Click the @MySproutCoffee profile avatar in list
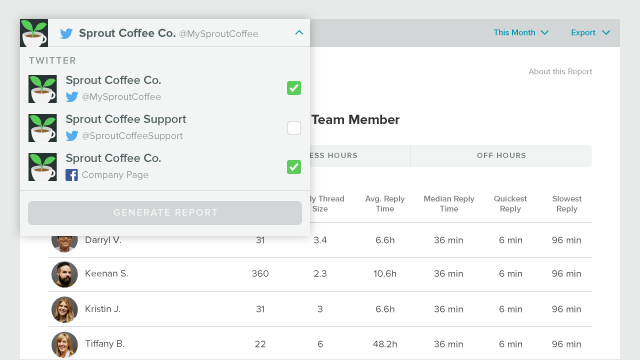640x360 pixels. 42,89
